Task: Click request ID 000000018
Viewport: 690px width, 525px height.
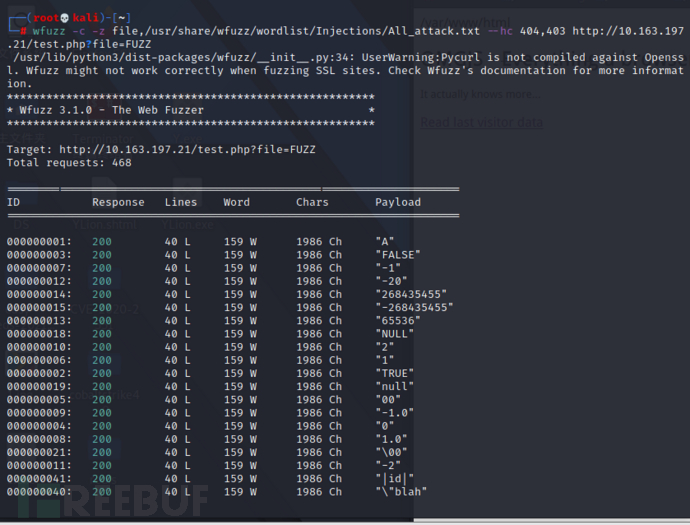Action: point(39,334)
